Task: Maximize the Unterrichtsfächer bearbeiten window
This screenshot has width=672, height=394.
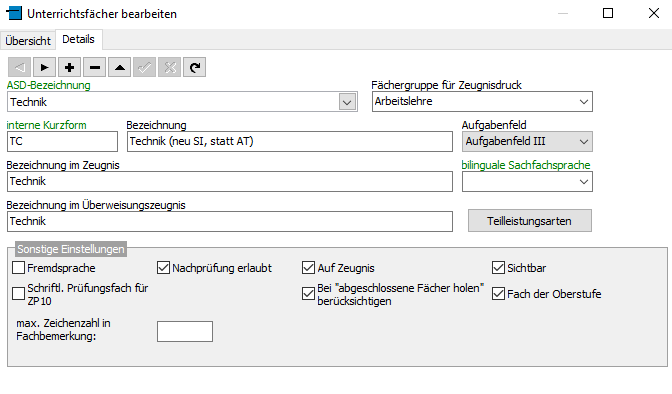Action: point(608,13)
